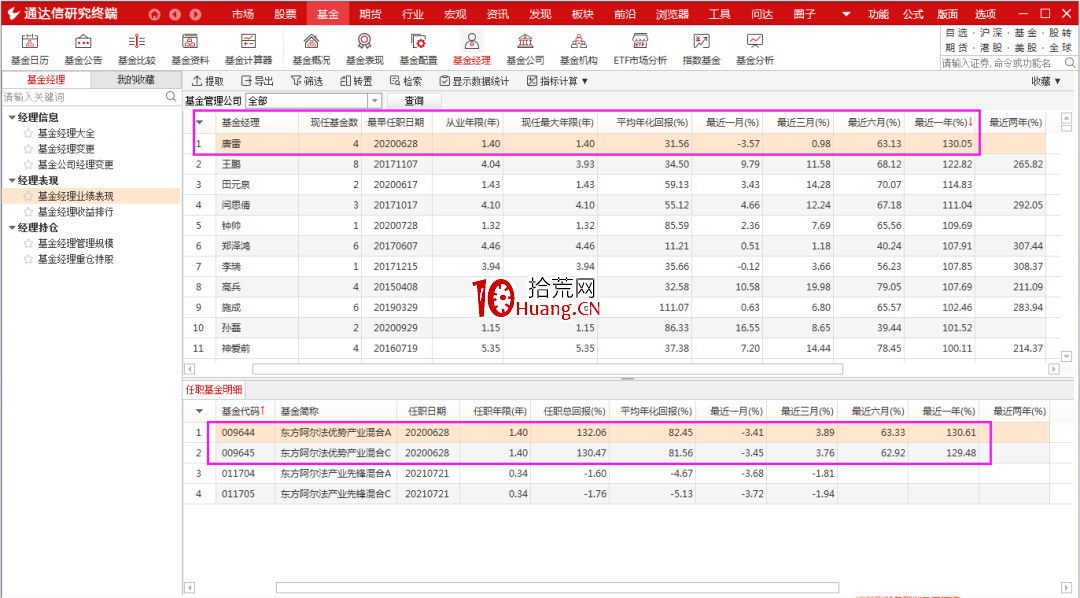1080x598 pixels.
Task: Click the back arrow in the title bar
Action: [x=175, y=14]
